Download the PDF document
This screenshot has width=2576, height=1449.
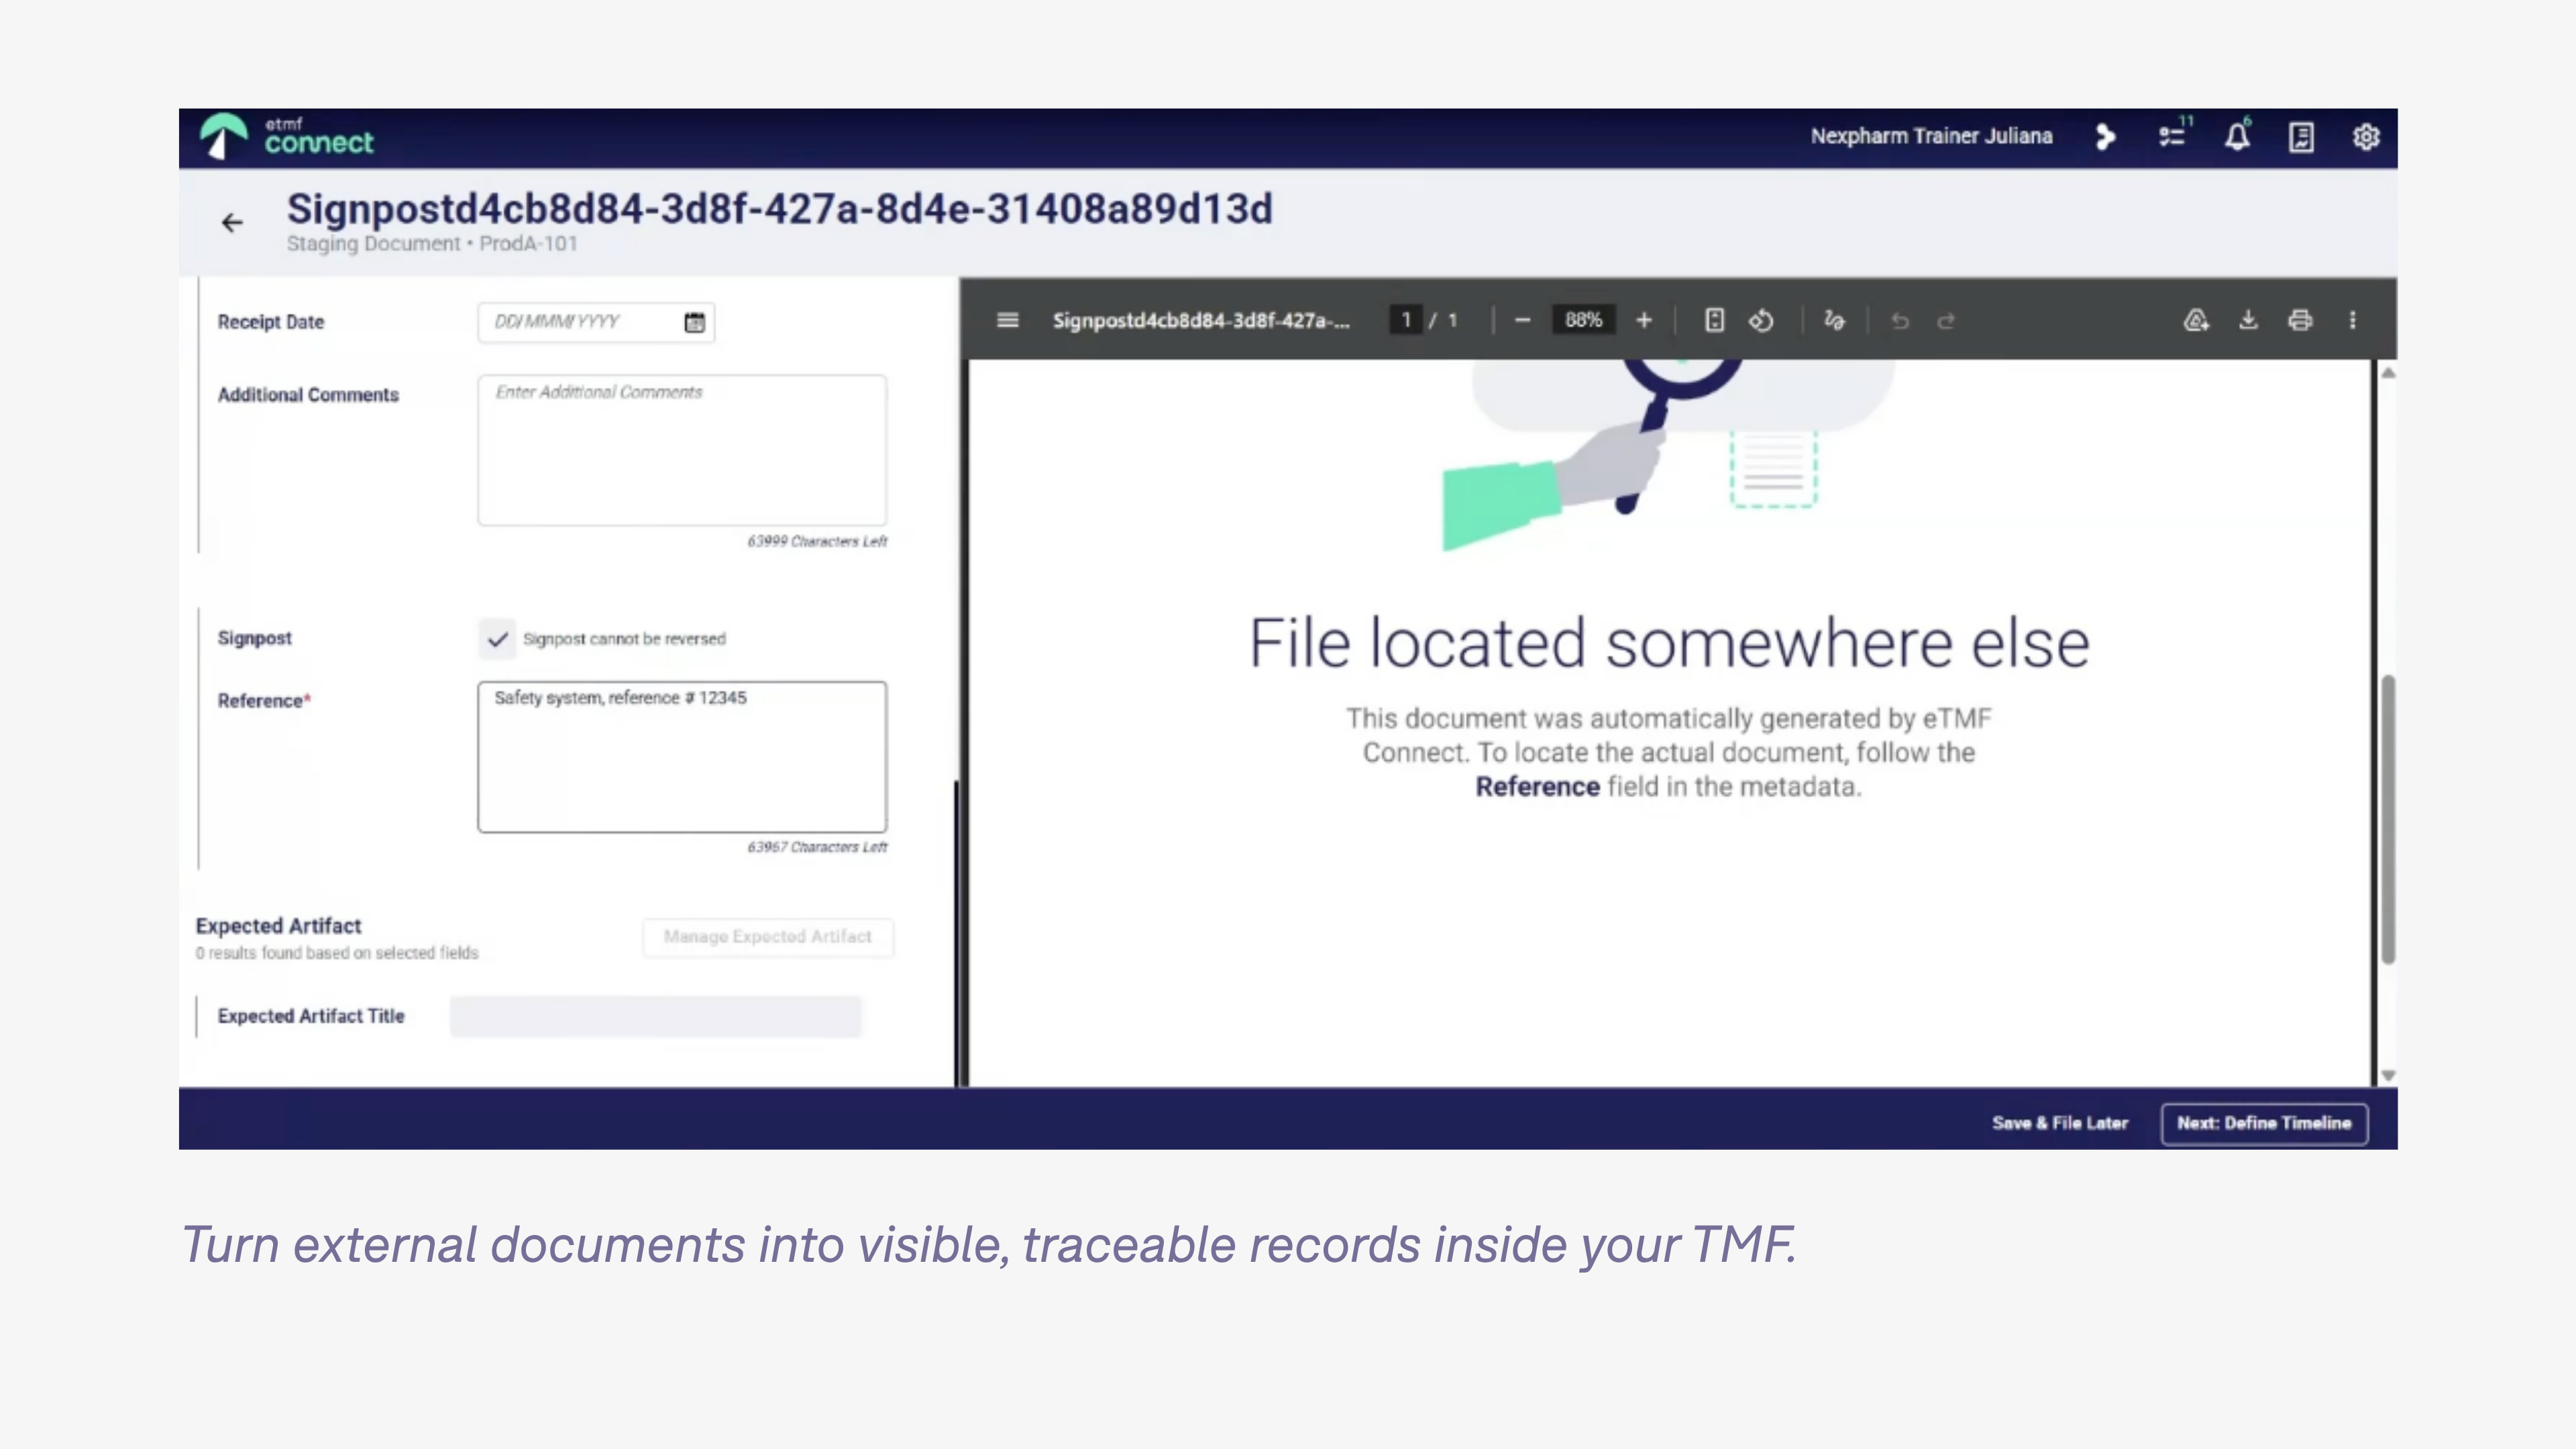(x=2248, y=320)
